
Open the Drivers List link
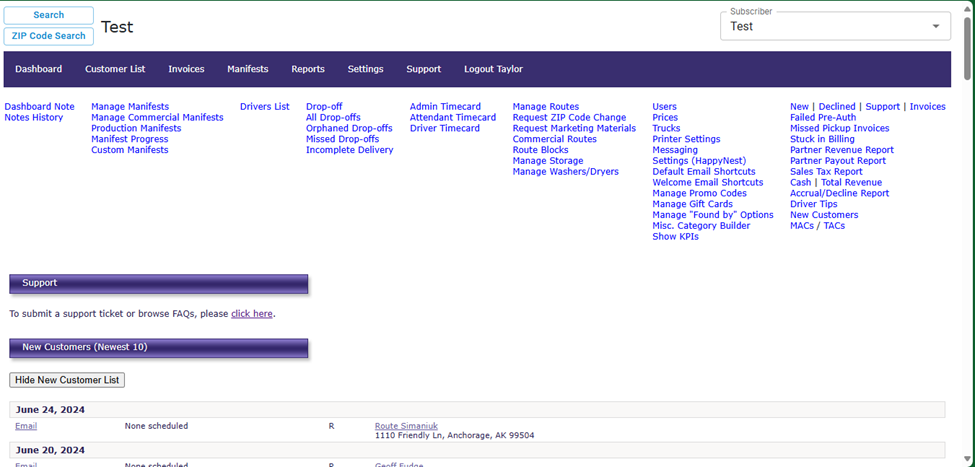point(264,107)
